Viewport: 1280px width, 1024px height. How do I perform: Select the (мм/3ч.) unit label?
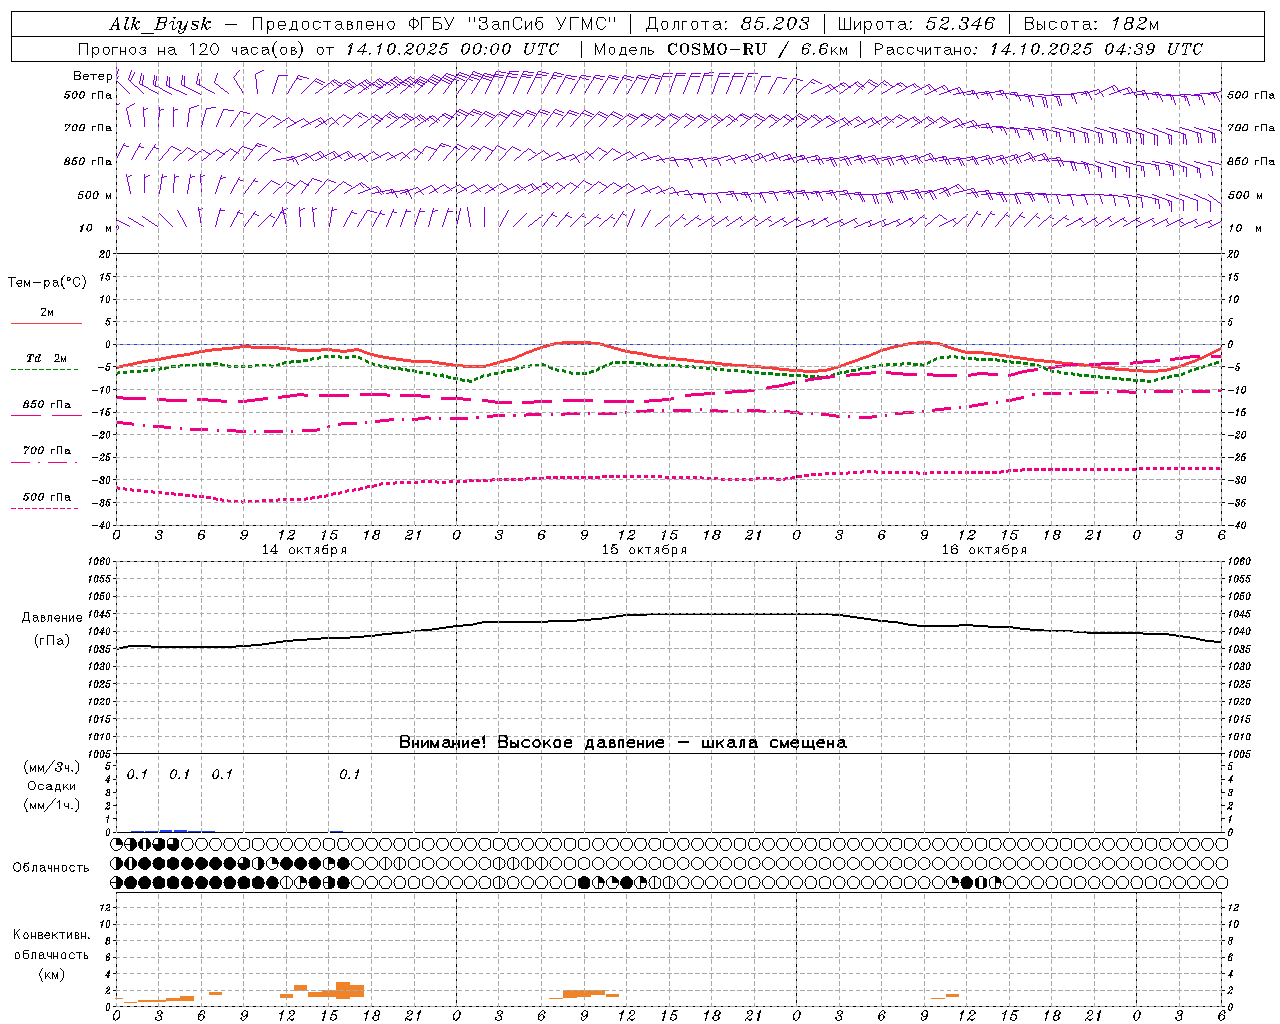(x=52, y=768)
